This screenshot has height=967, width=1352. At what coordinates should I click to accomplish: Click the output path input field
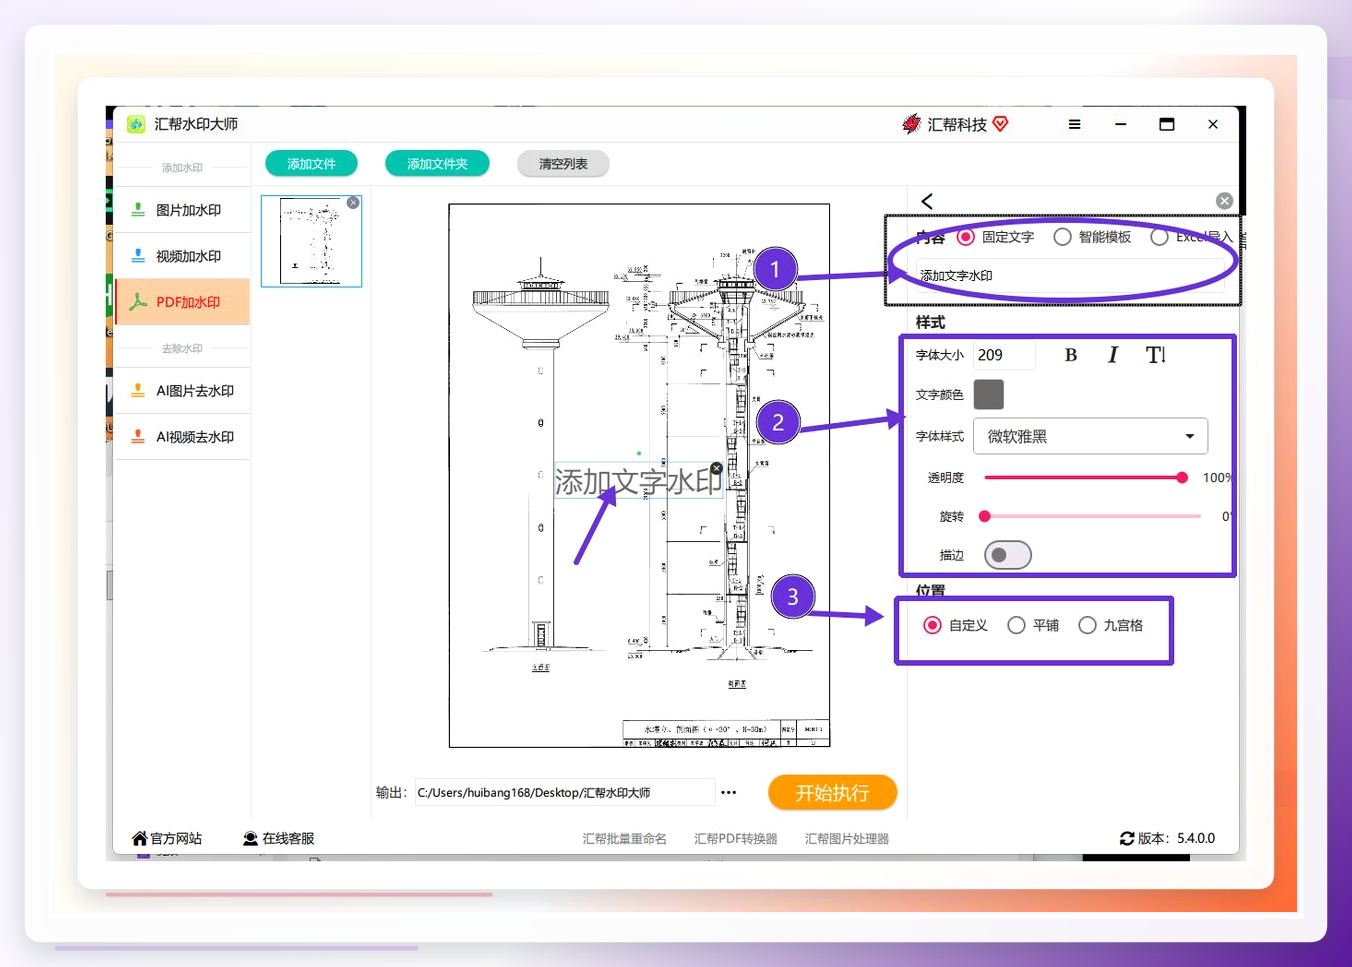565,792
